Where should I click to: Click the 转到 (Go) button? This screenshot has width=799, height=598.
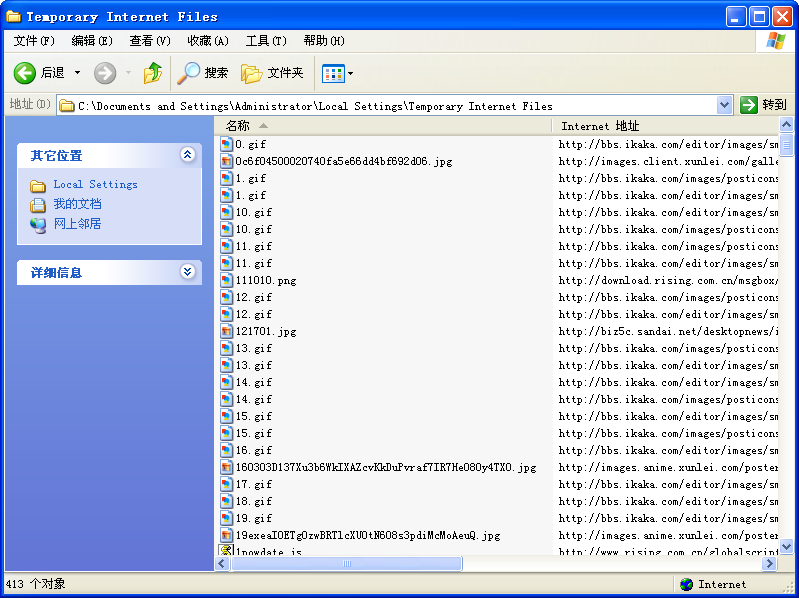pyautogui.click(x=764, y=105)
